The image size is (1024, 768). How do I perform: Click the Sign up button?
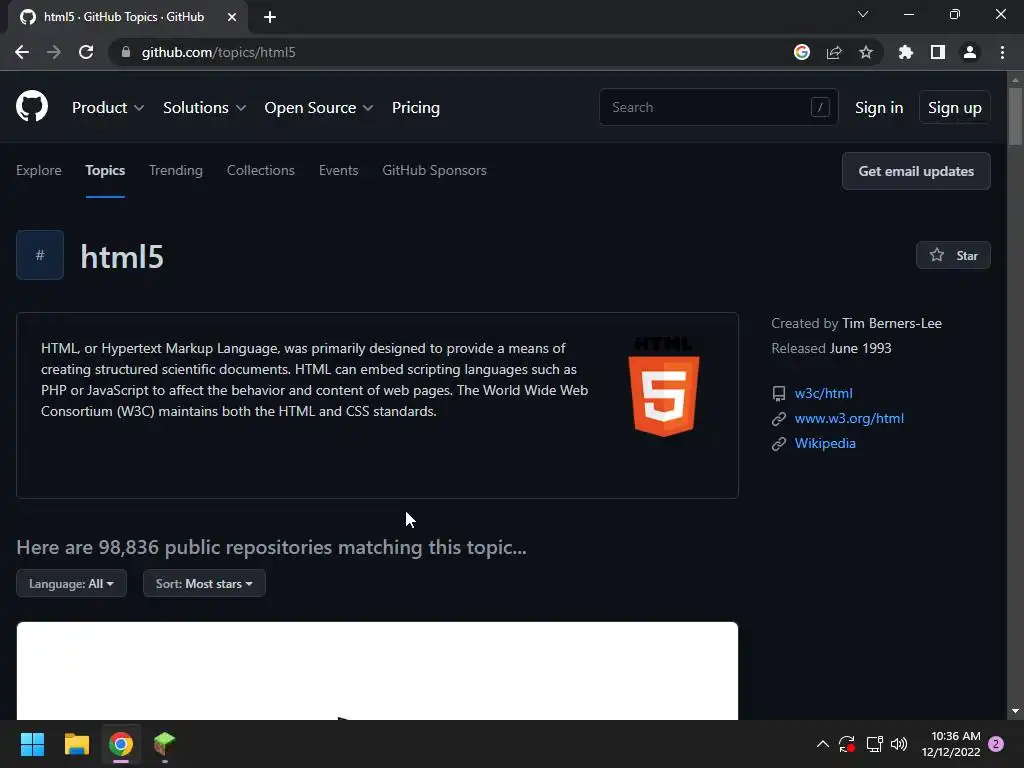click(955, 108)
